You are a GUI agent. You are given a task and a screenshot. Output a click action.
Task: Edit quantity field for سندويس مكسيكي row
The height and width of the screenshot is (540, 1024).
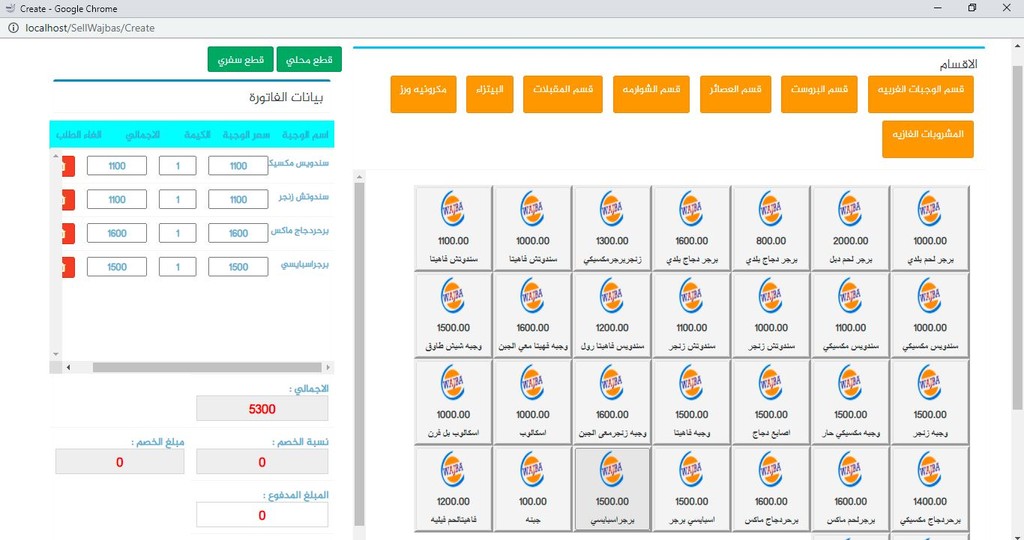click(178, 166)
